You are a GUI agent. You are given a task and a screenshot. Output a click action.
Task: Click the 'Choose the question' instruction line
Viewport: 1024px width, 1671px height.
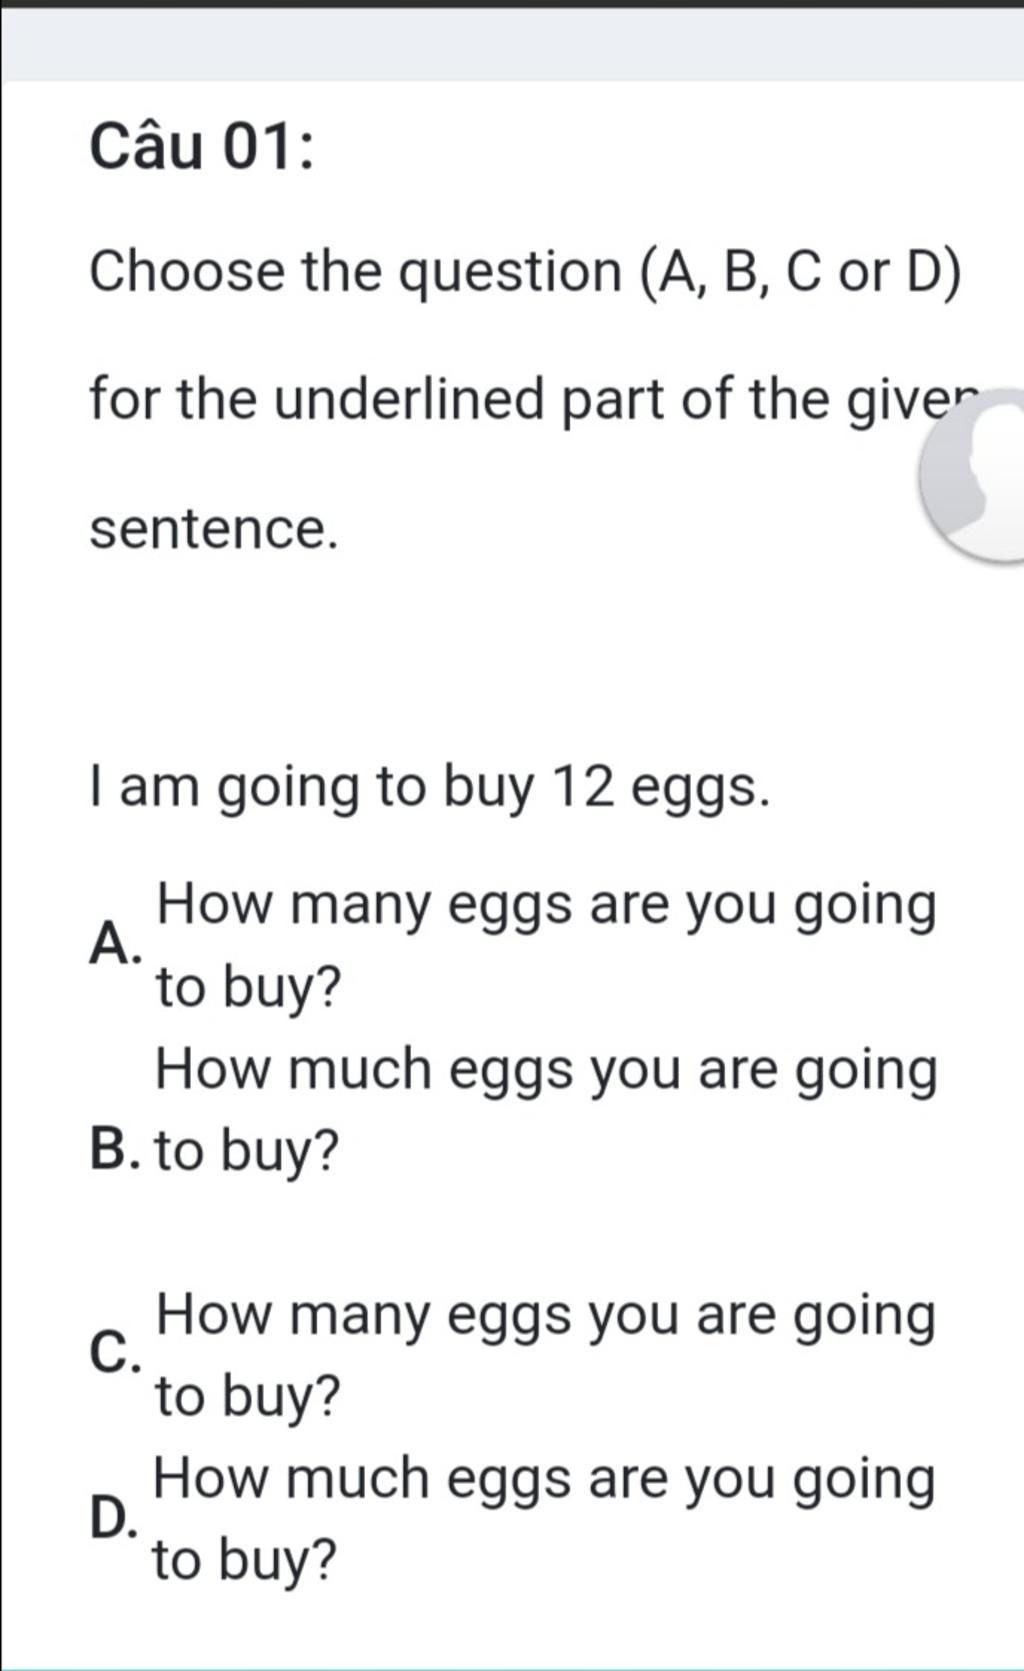click(x=355, y=272)
